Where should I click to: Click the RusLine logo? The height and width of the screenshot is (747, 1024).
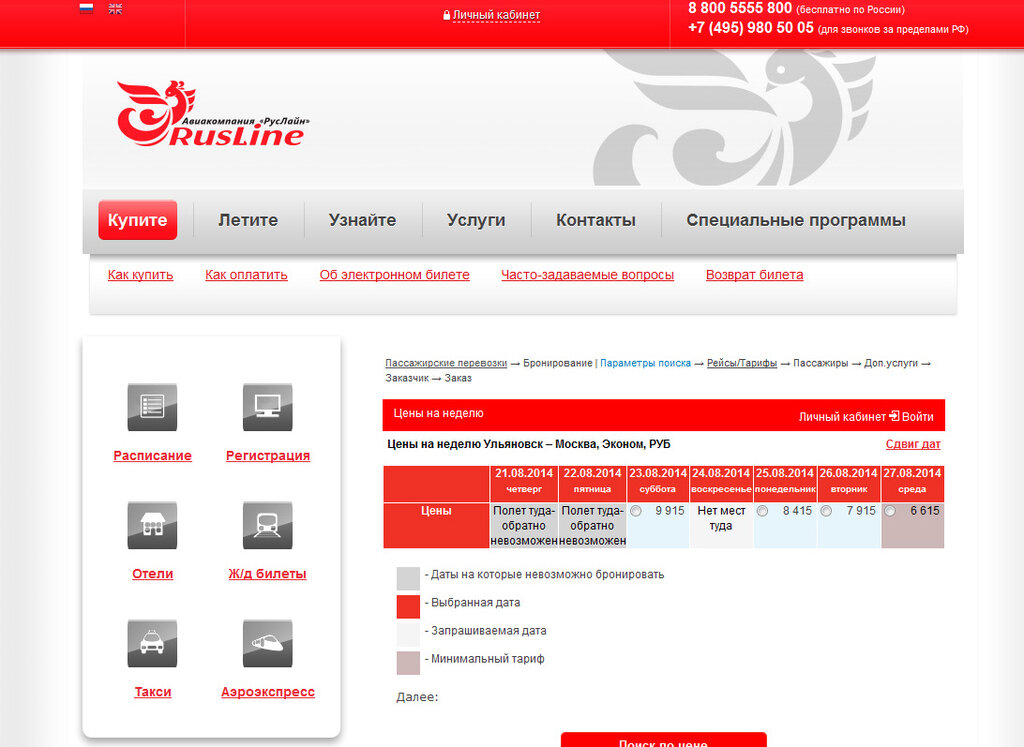211,115
